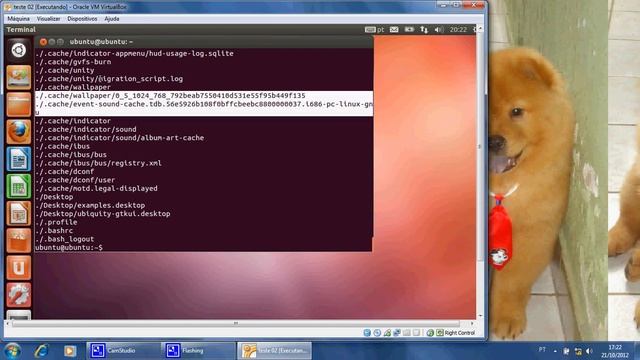Viewport: 640px width, 360px height.
Task: Click the VirtualBox USB status icon
Action: pos(387,333)
